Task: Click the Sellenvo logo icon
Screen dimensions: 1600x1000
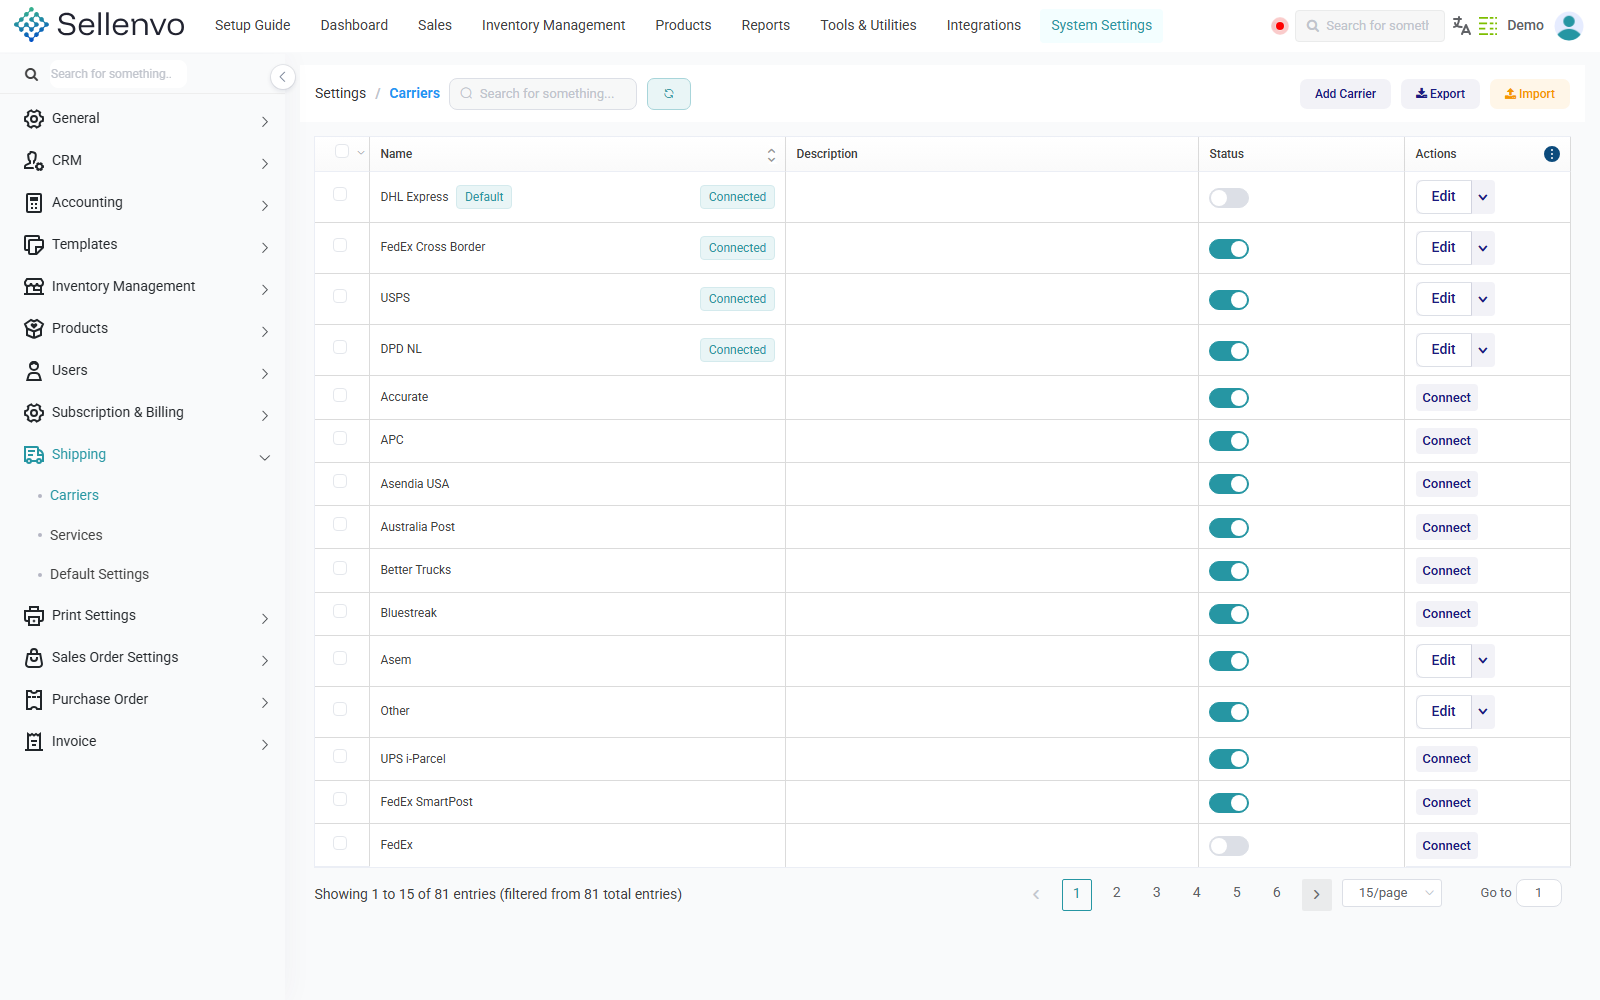Action: point(31,25)
